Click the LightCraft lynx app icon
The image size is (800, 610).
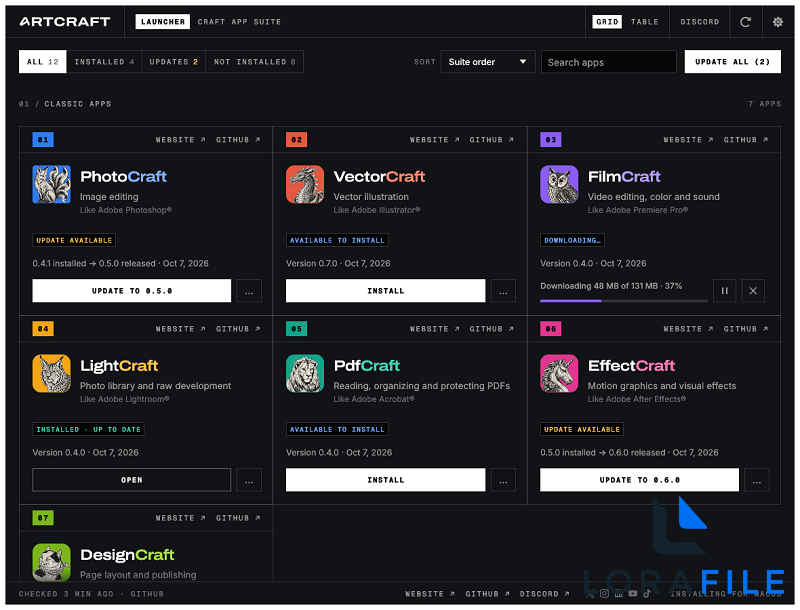(52, 373)
